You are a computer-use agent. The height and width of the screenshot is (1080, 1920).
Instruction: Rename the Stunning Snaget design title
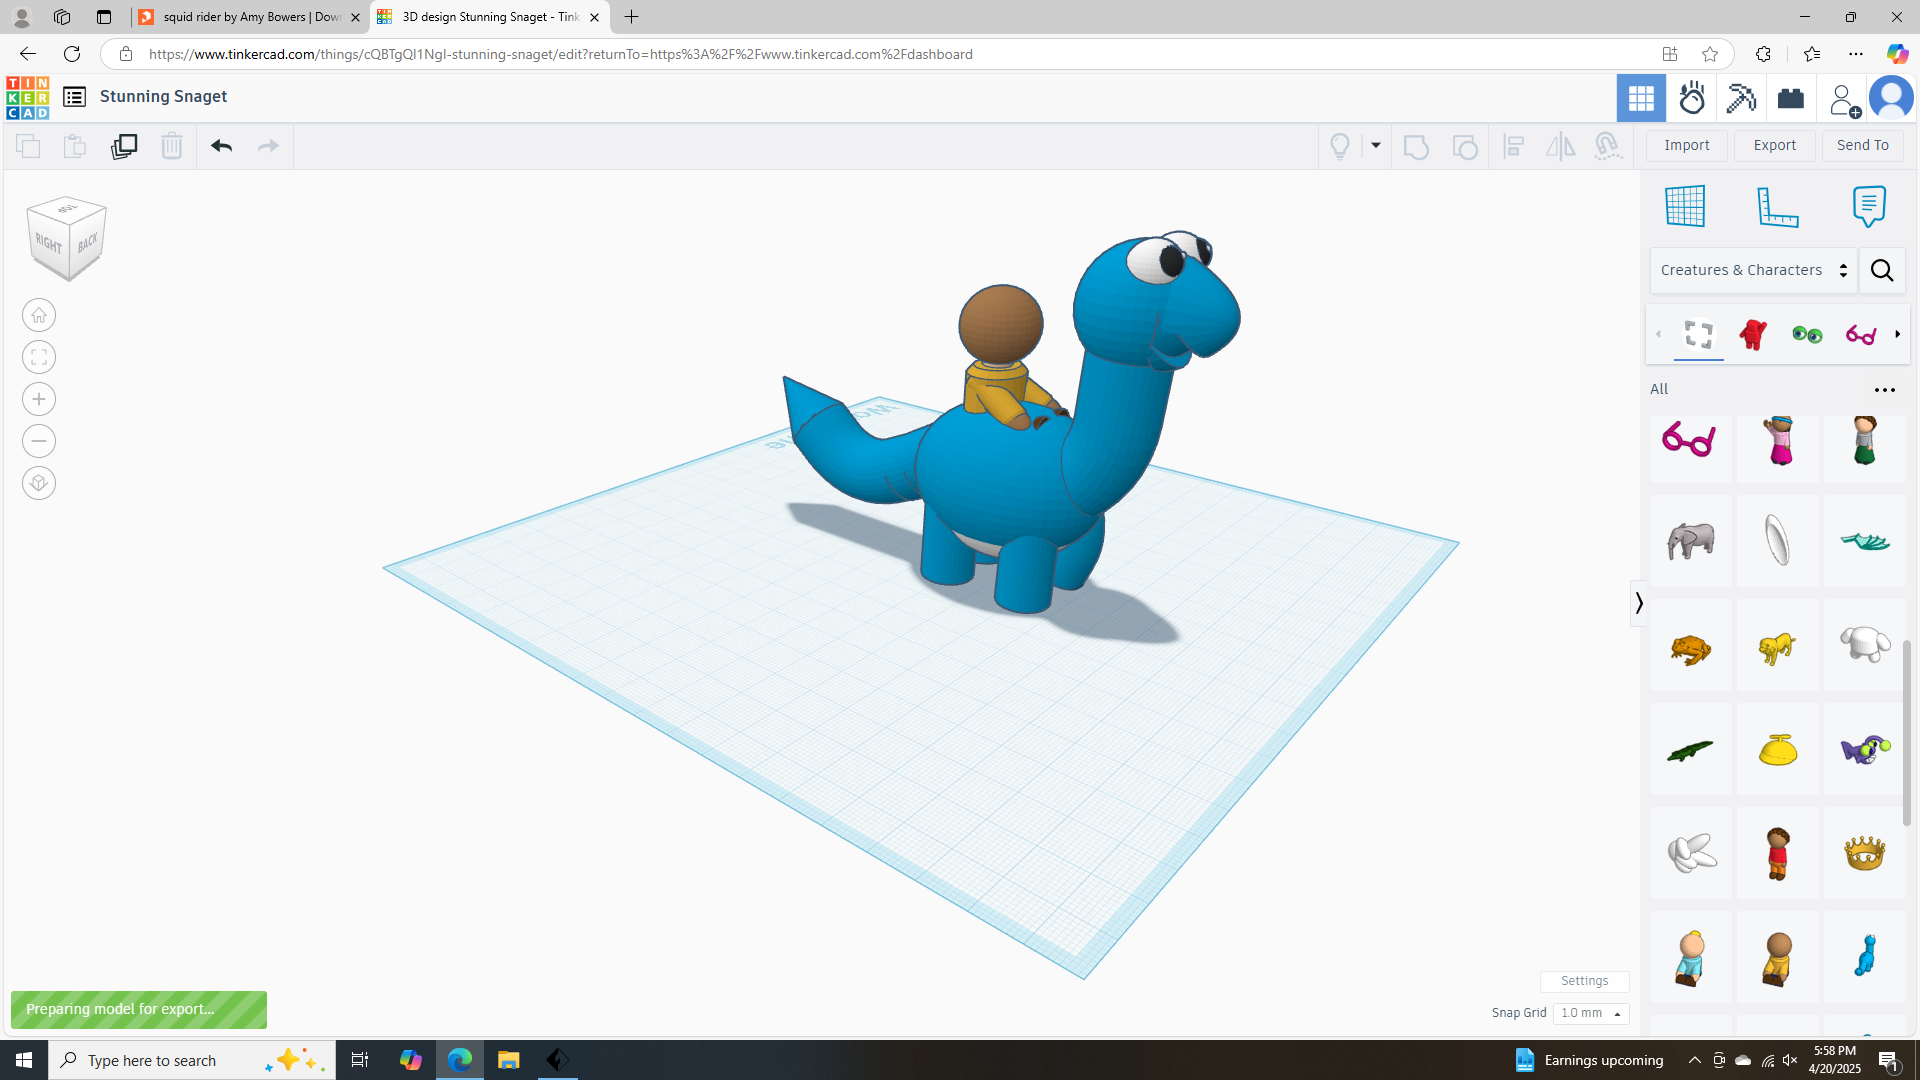click(164, 97)
